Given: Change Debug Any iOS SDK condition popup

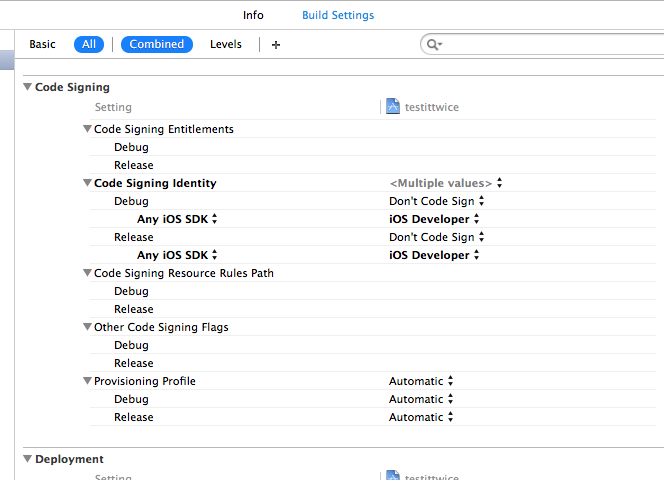Looking at the screenshot, I should coord(177,219).
